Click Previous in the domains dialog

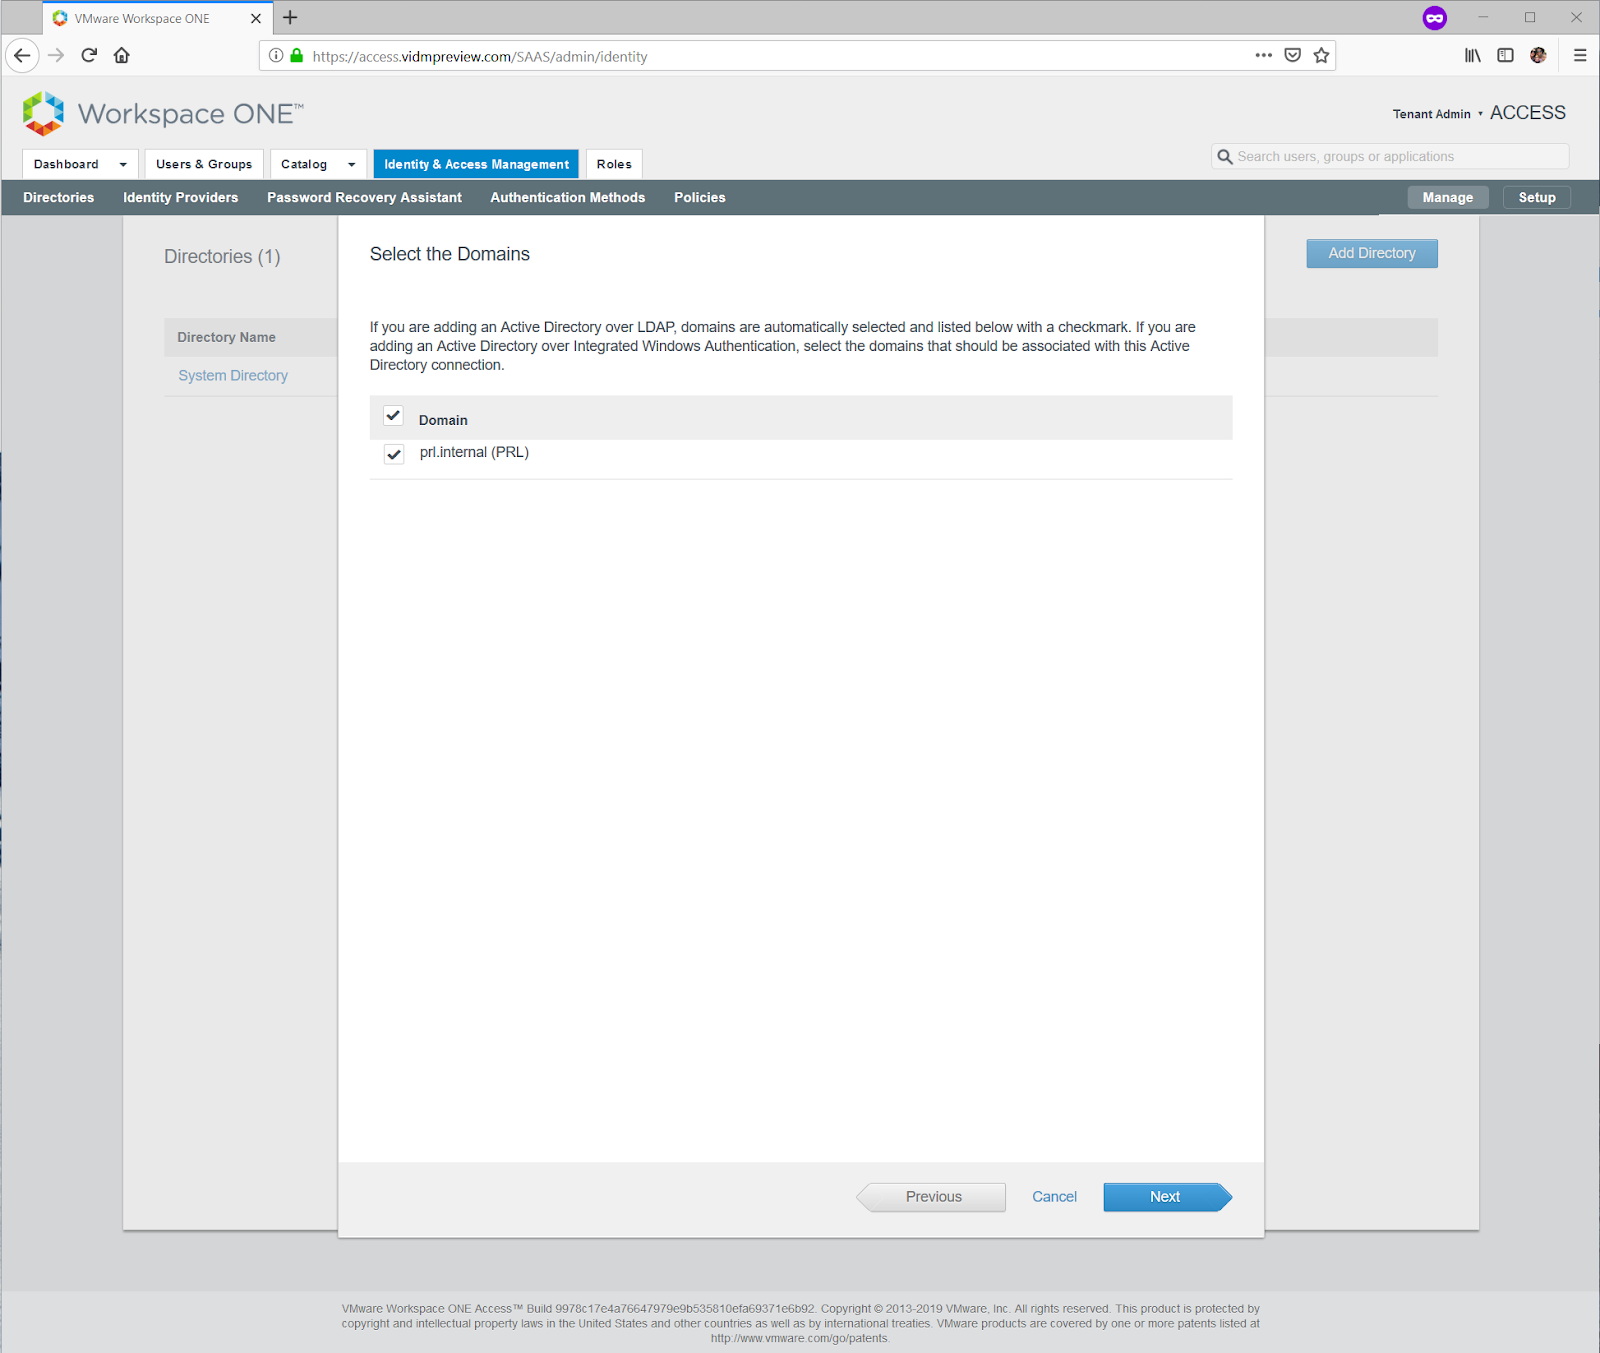932,1197
